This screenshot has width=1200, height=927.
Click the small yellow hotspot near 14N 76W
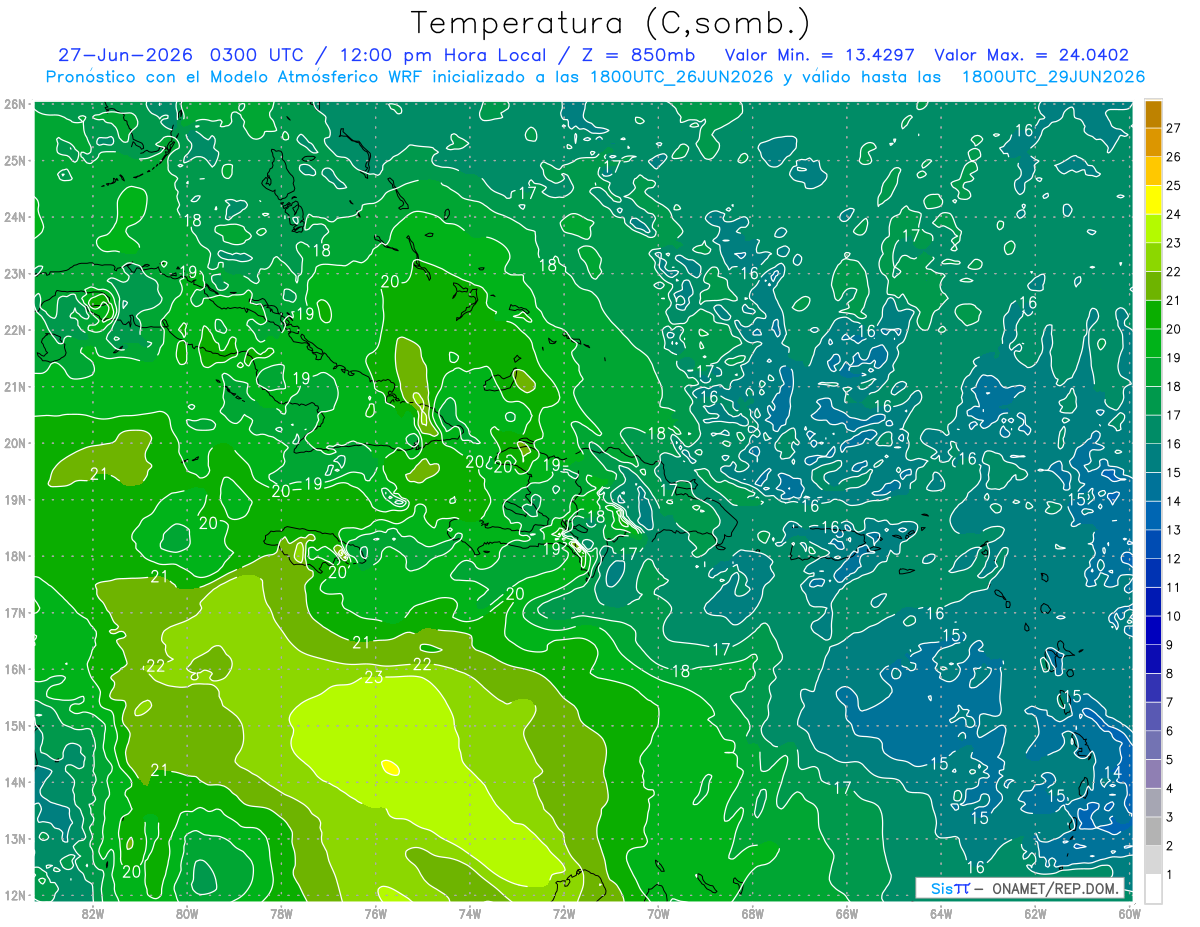[x=390, y=767]
